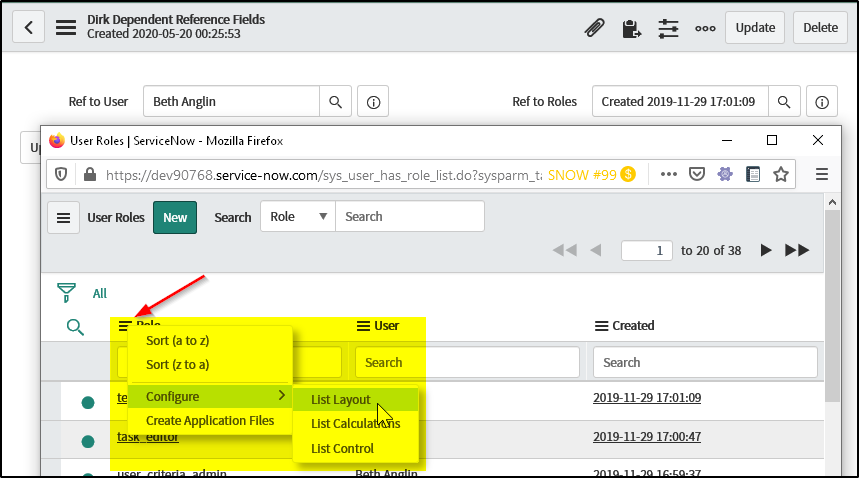
Task: Go back using the form back arrow
Action: pyautogui.click(x=28, y=27)
